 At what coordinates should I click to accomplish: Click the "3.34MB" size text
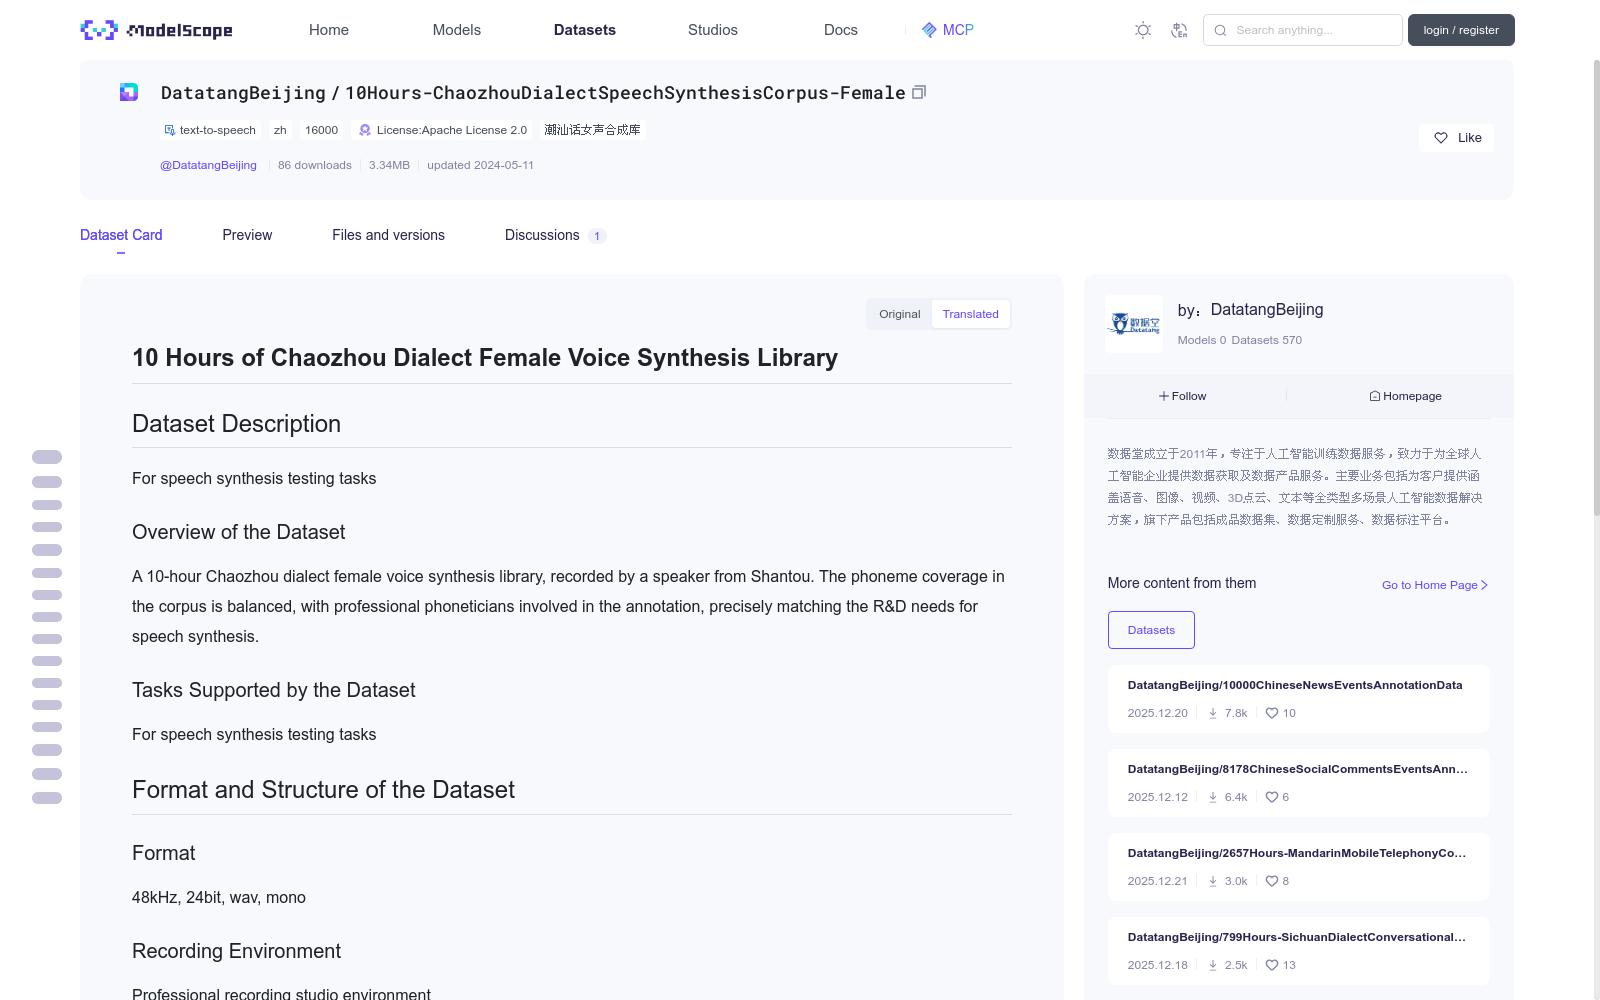coord(389,165)
